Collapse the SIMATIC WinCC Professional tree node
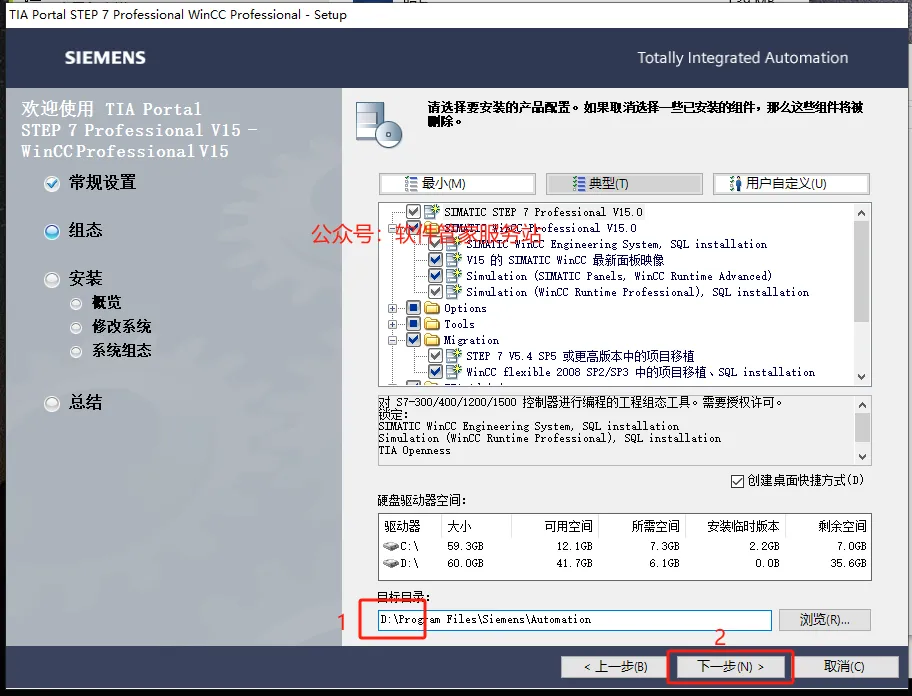Screen dimensions: 912x696 (393, 228)
